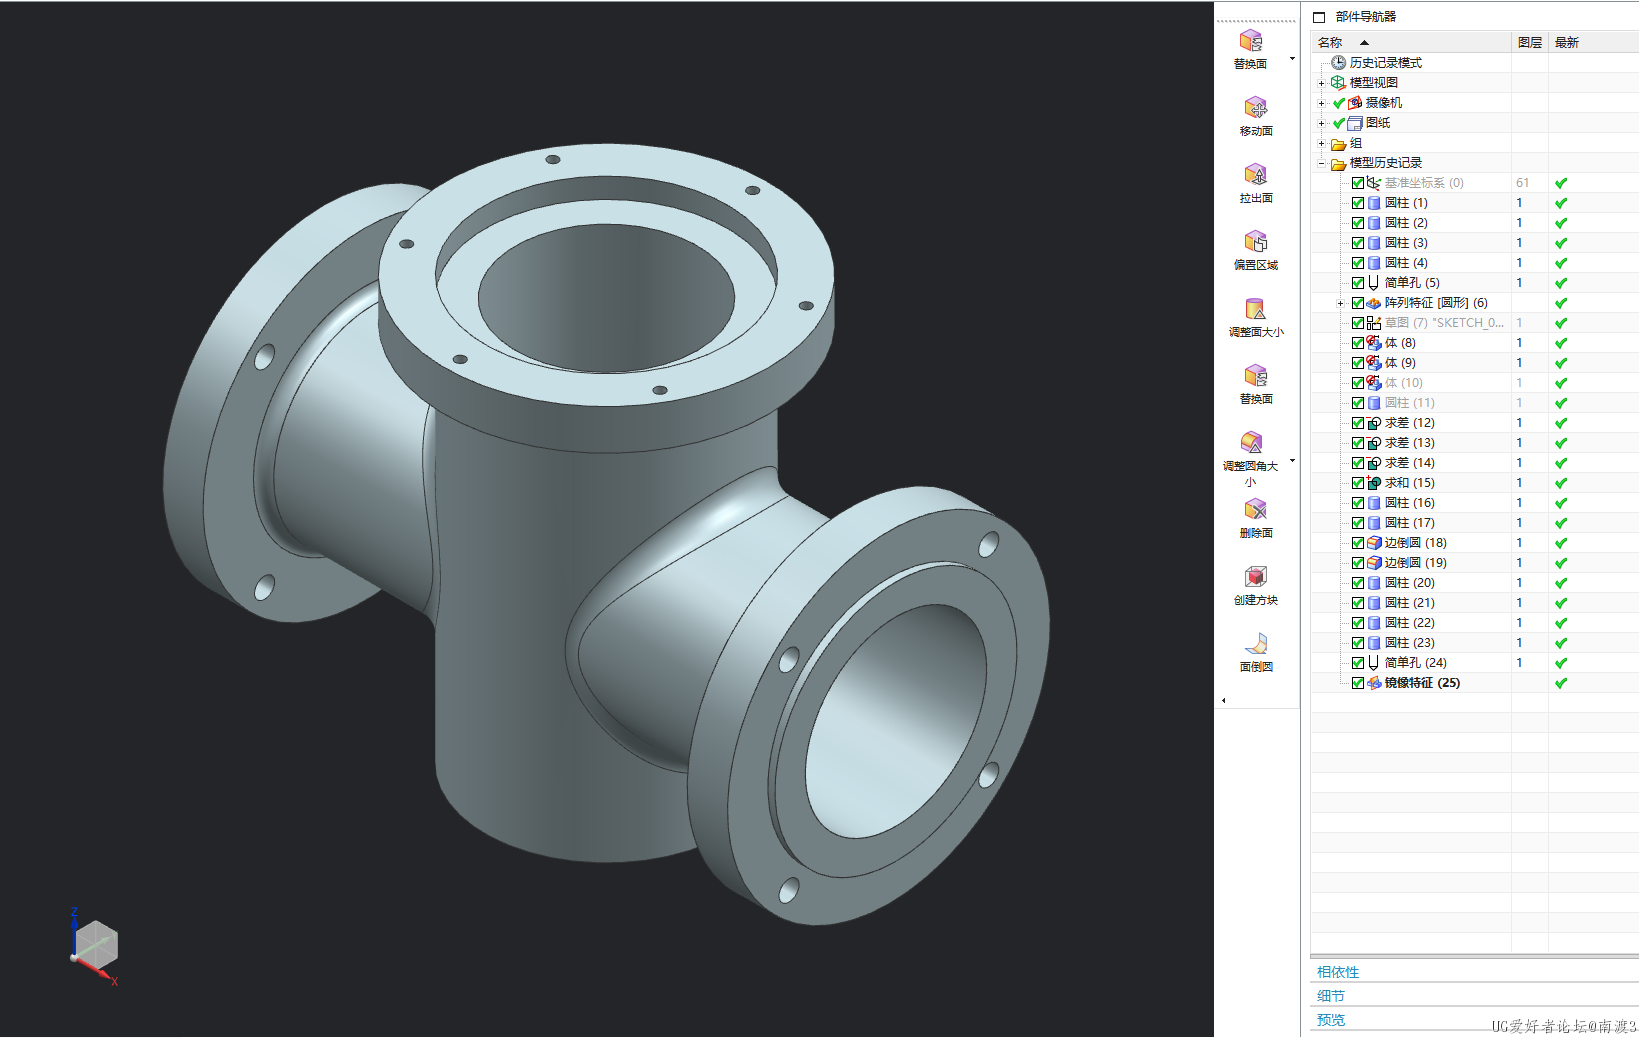Expand the 模型视图 node
Screen dimensions: 1639x1038
click(1321, 83)
